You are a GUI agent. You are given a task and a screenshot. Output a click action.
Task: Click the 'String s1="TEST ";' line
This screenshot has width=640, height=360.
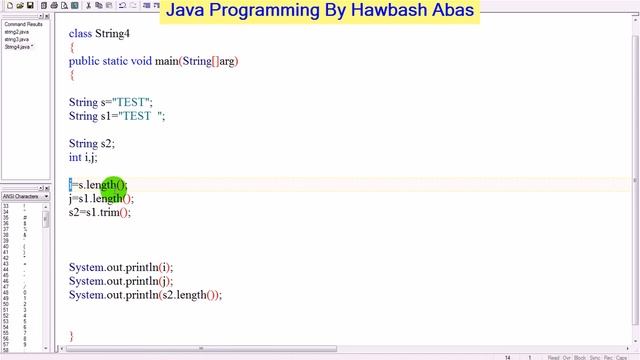117,116
